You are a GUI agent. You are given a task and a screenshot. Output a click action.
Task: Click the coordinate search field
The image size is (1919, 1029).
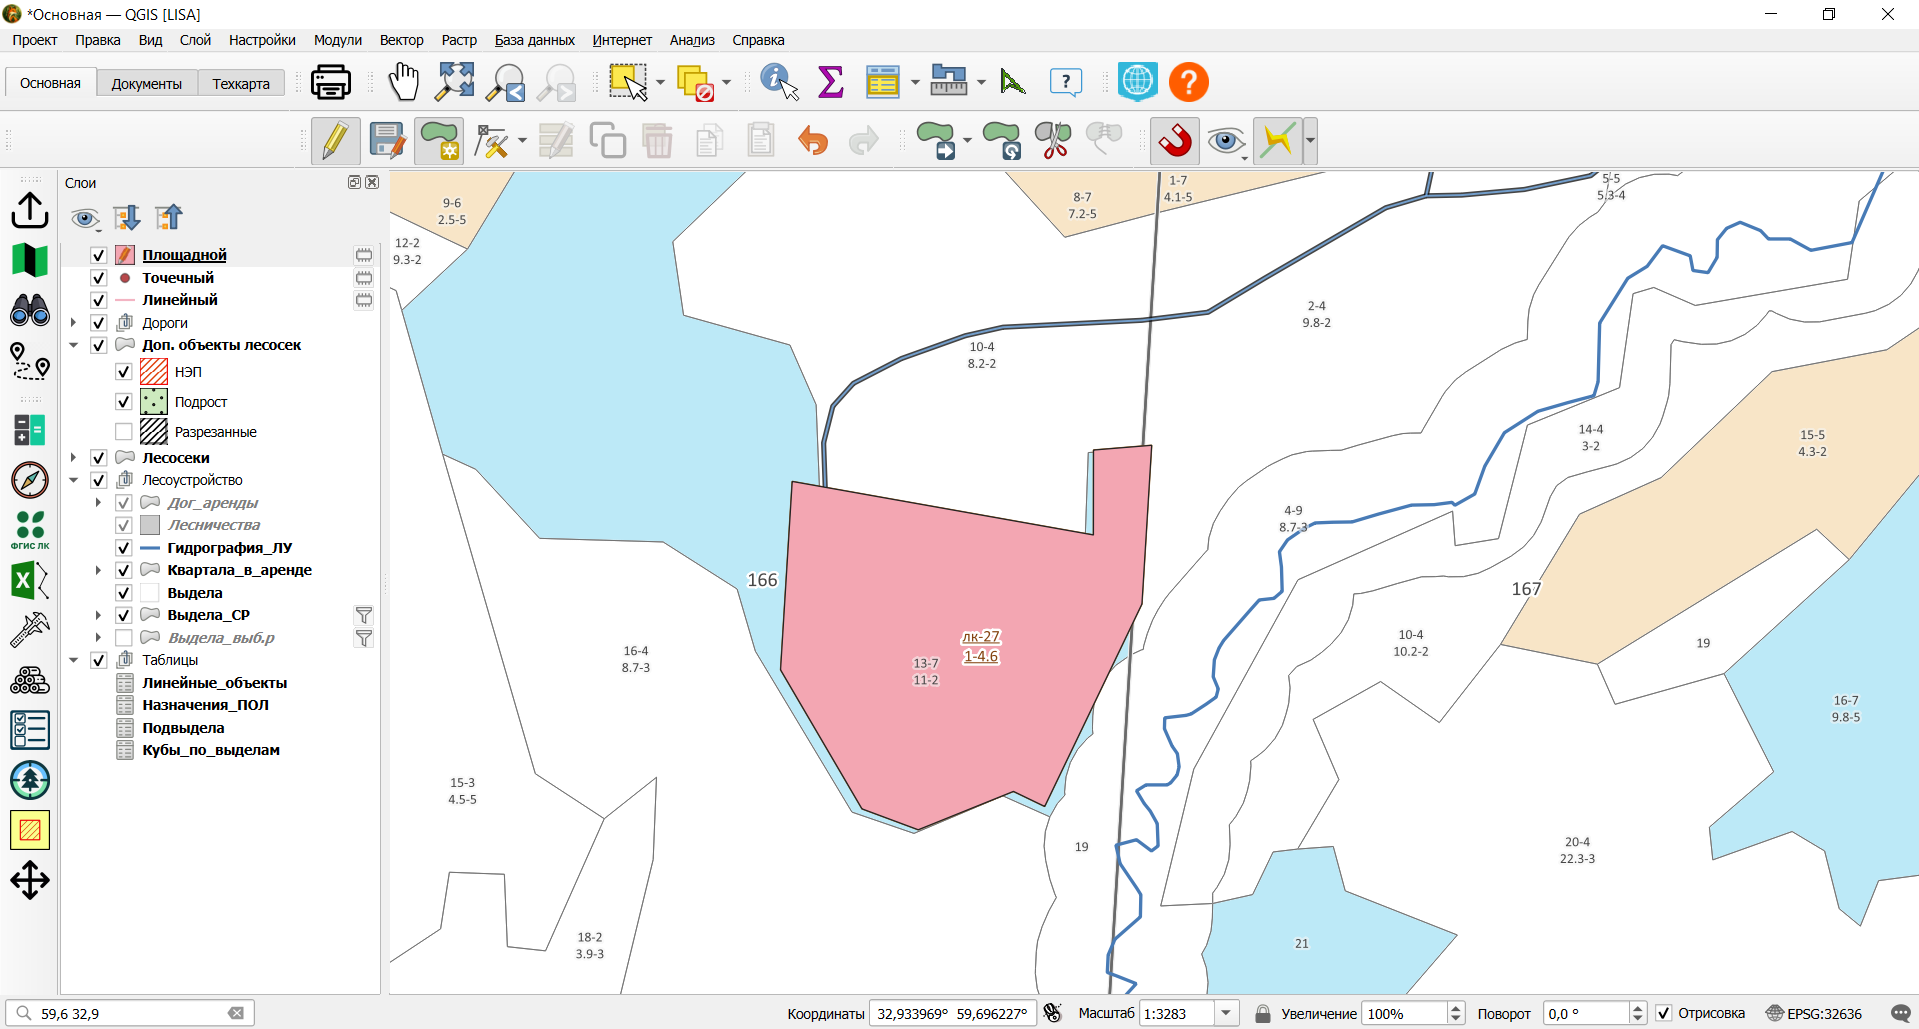[130, 1014]
